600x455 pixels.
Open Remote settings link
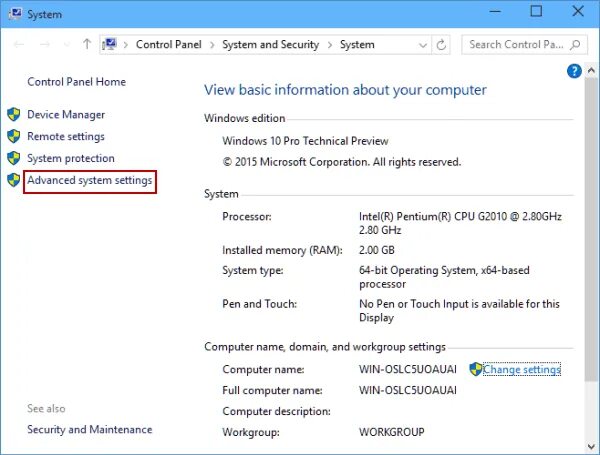pos(66,136)
